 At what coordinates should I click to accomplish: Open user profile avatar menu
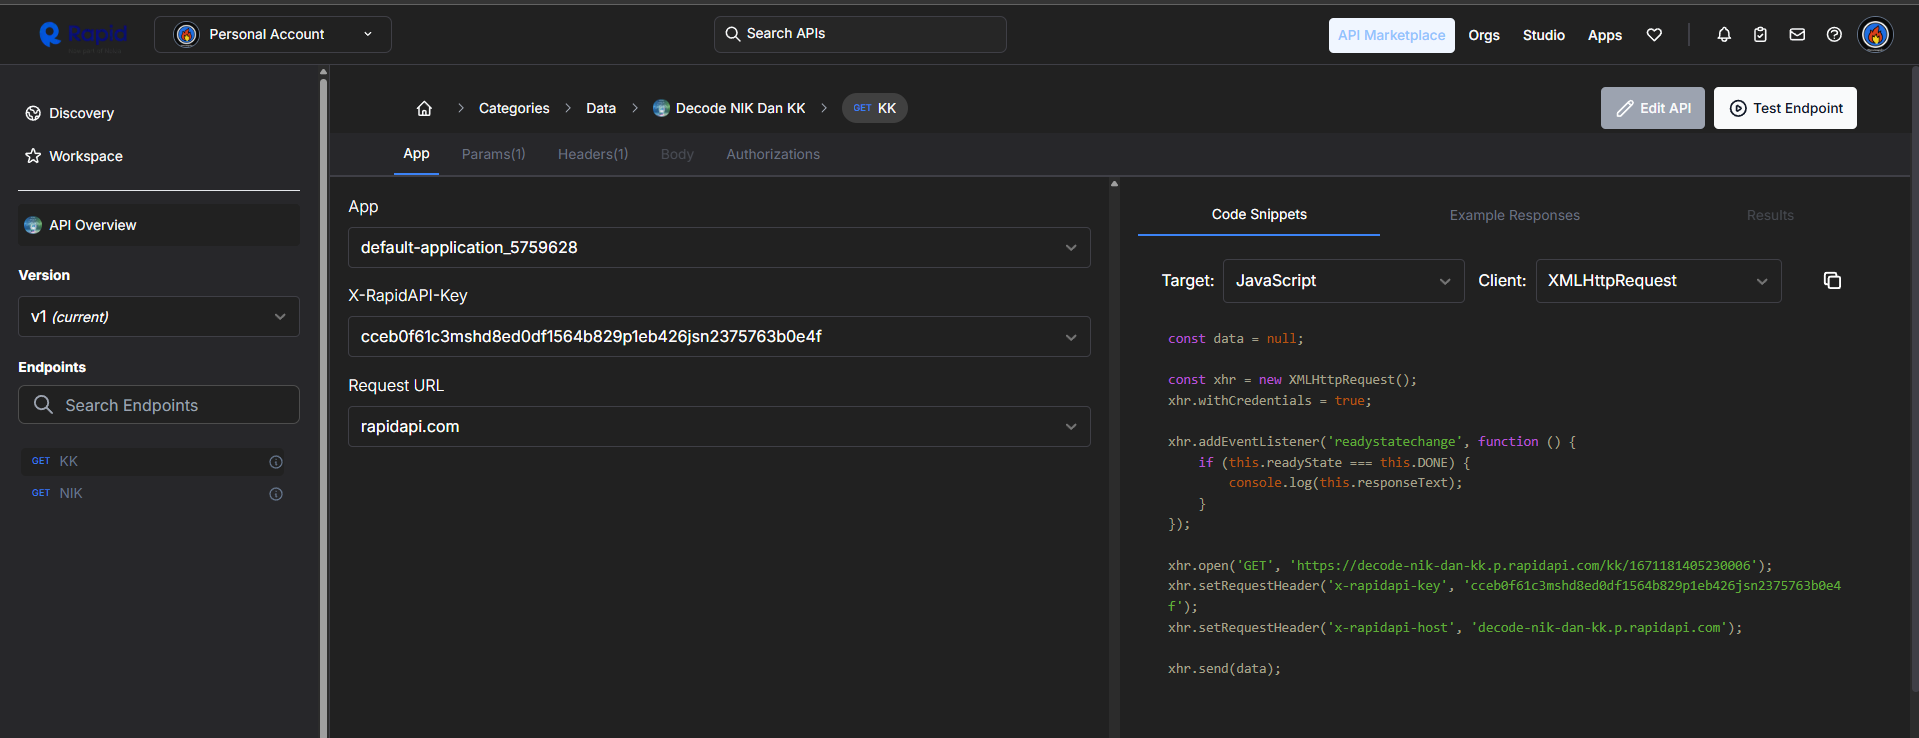pyautogui.click(x=1875, y=35)
